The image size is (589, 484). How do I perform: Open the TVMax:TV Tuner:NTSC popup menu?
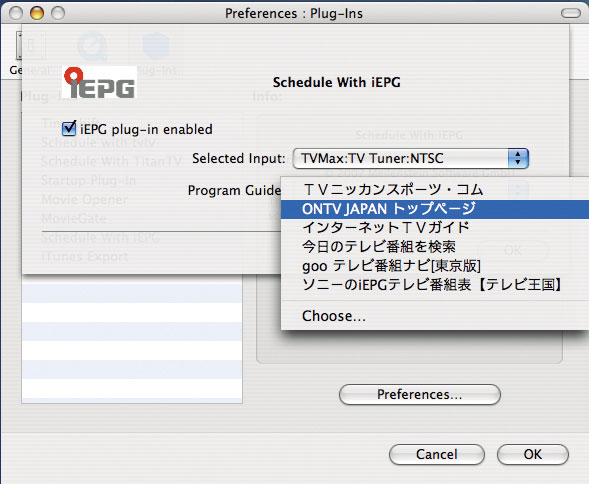[x=411, y=158]
